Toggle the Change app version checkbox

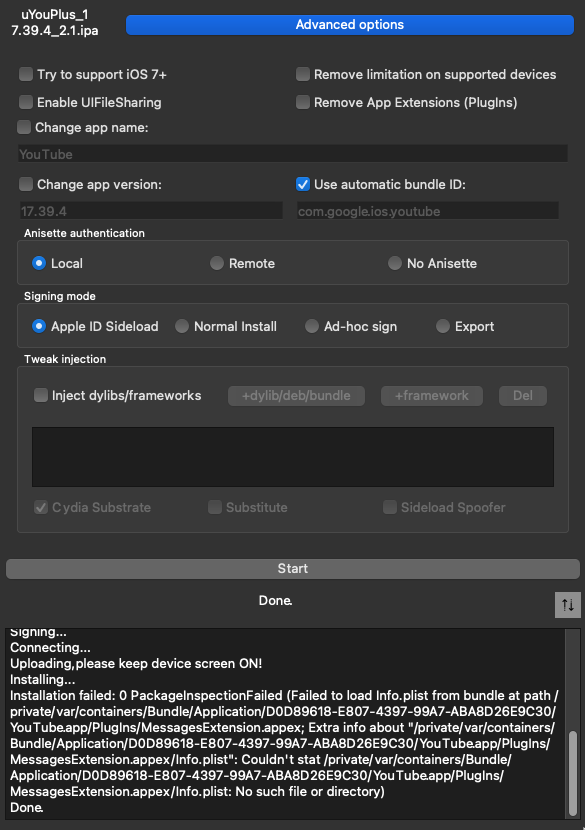point(26,184)
